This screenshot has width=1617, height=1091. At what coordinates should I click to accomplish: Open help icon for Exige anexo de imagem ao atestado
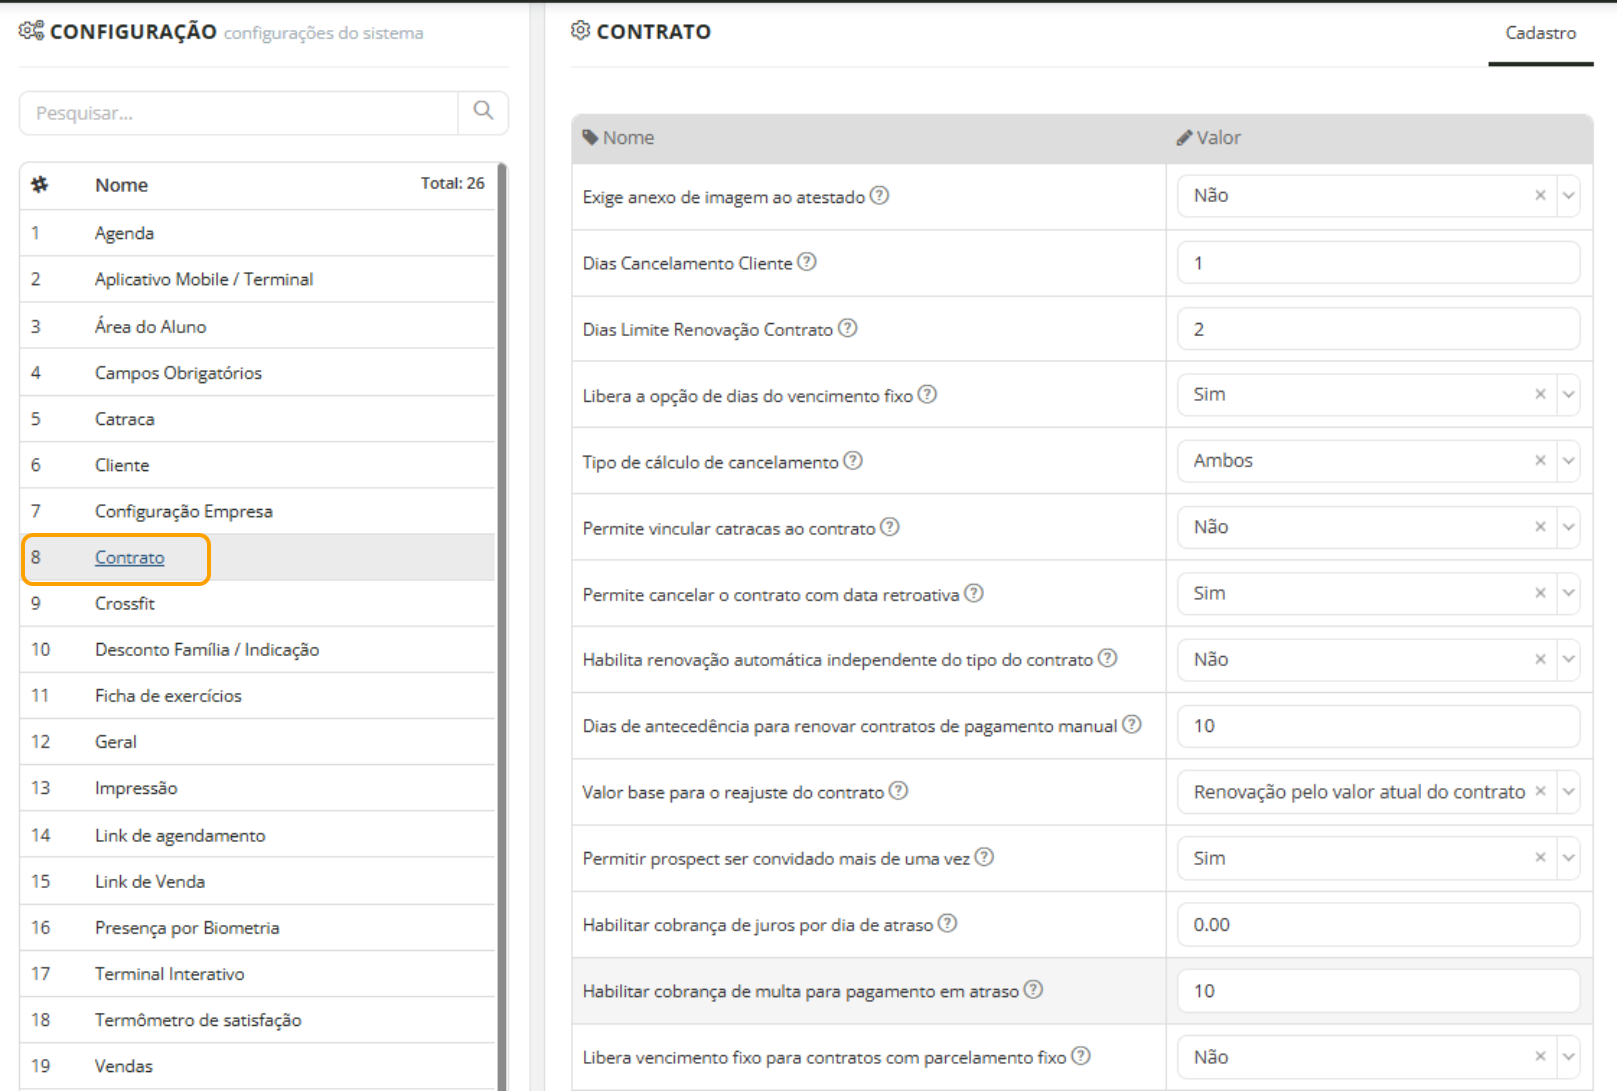(879, 195)
